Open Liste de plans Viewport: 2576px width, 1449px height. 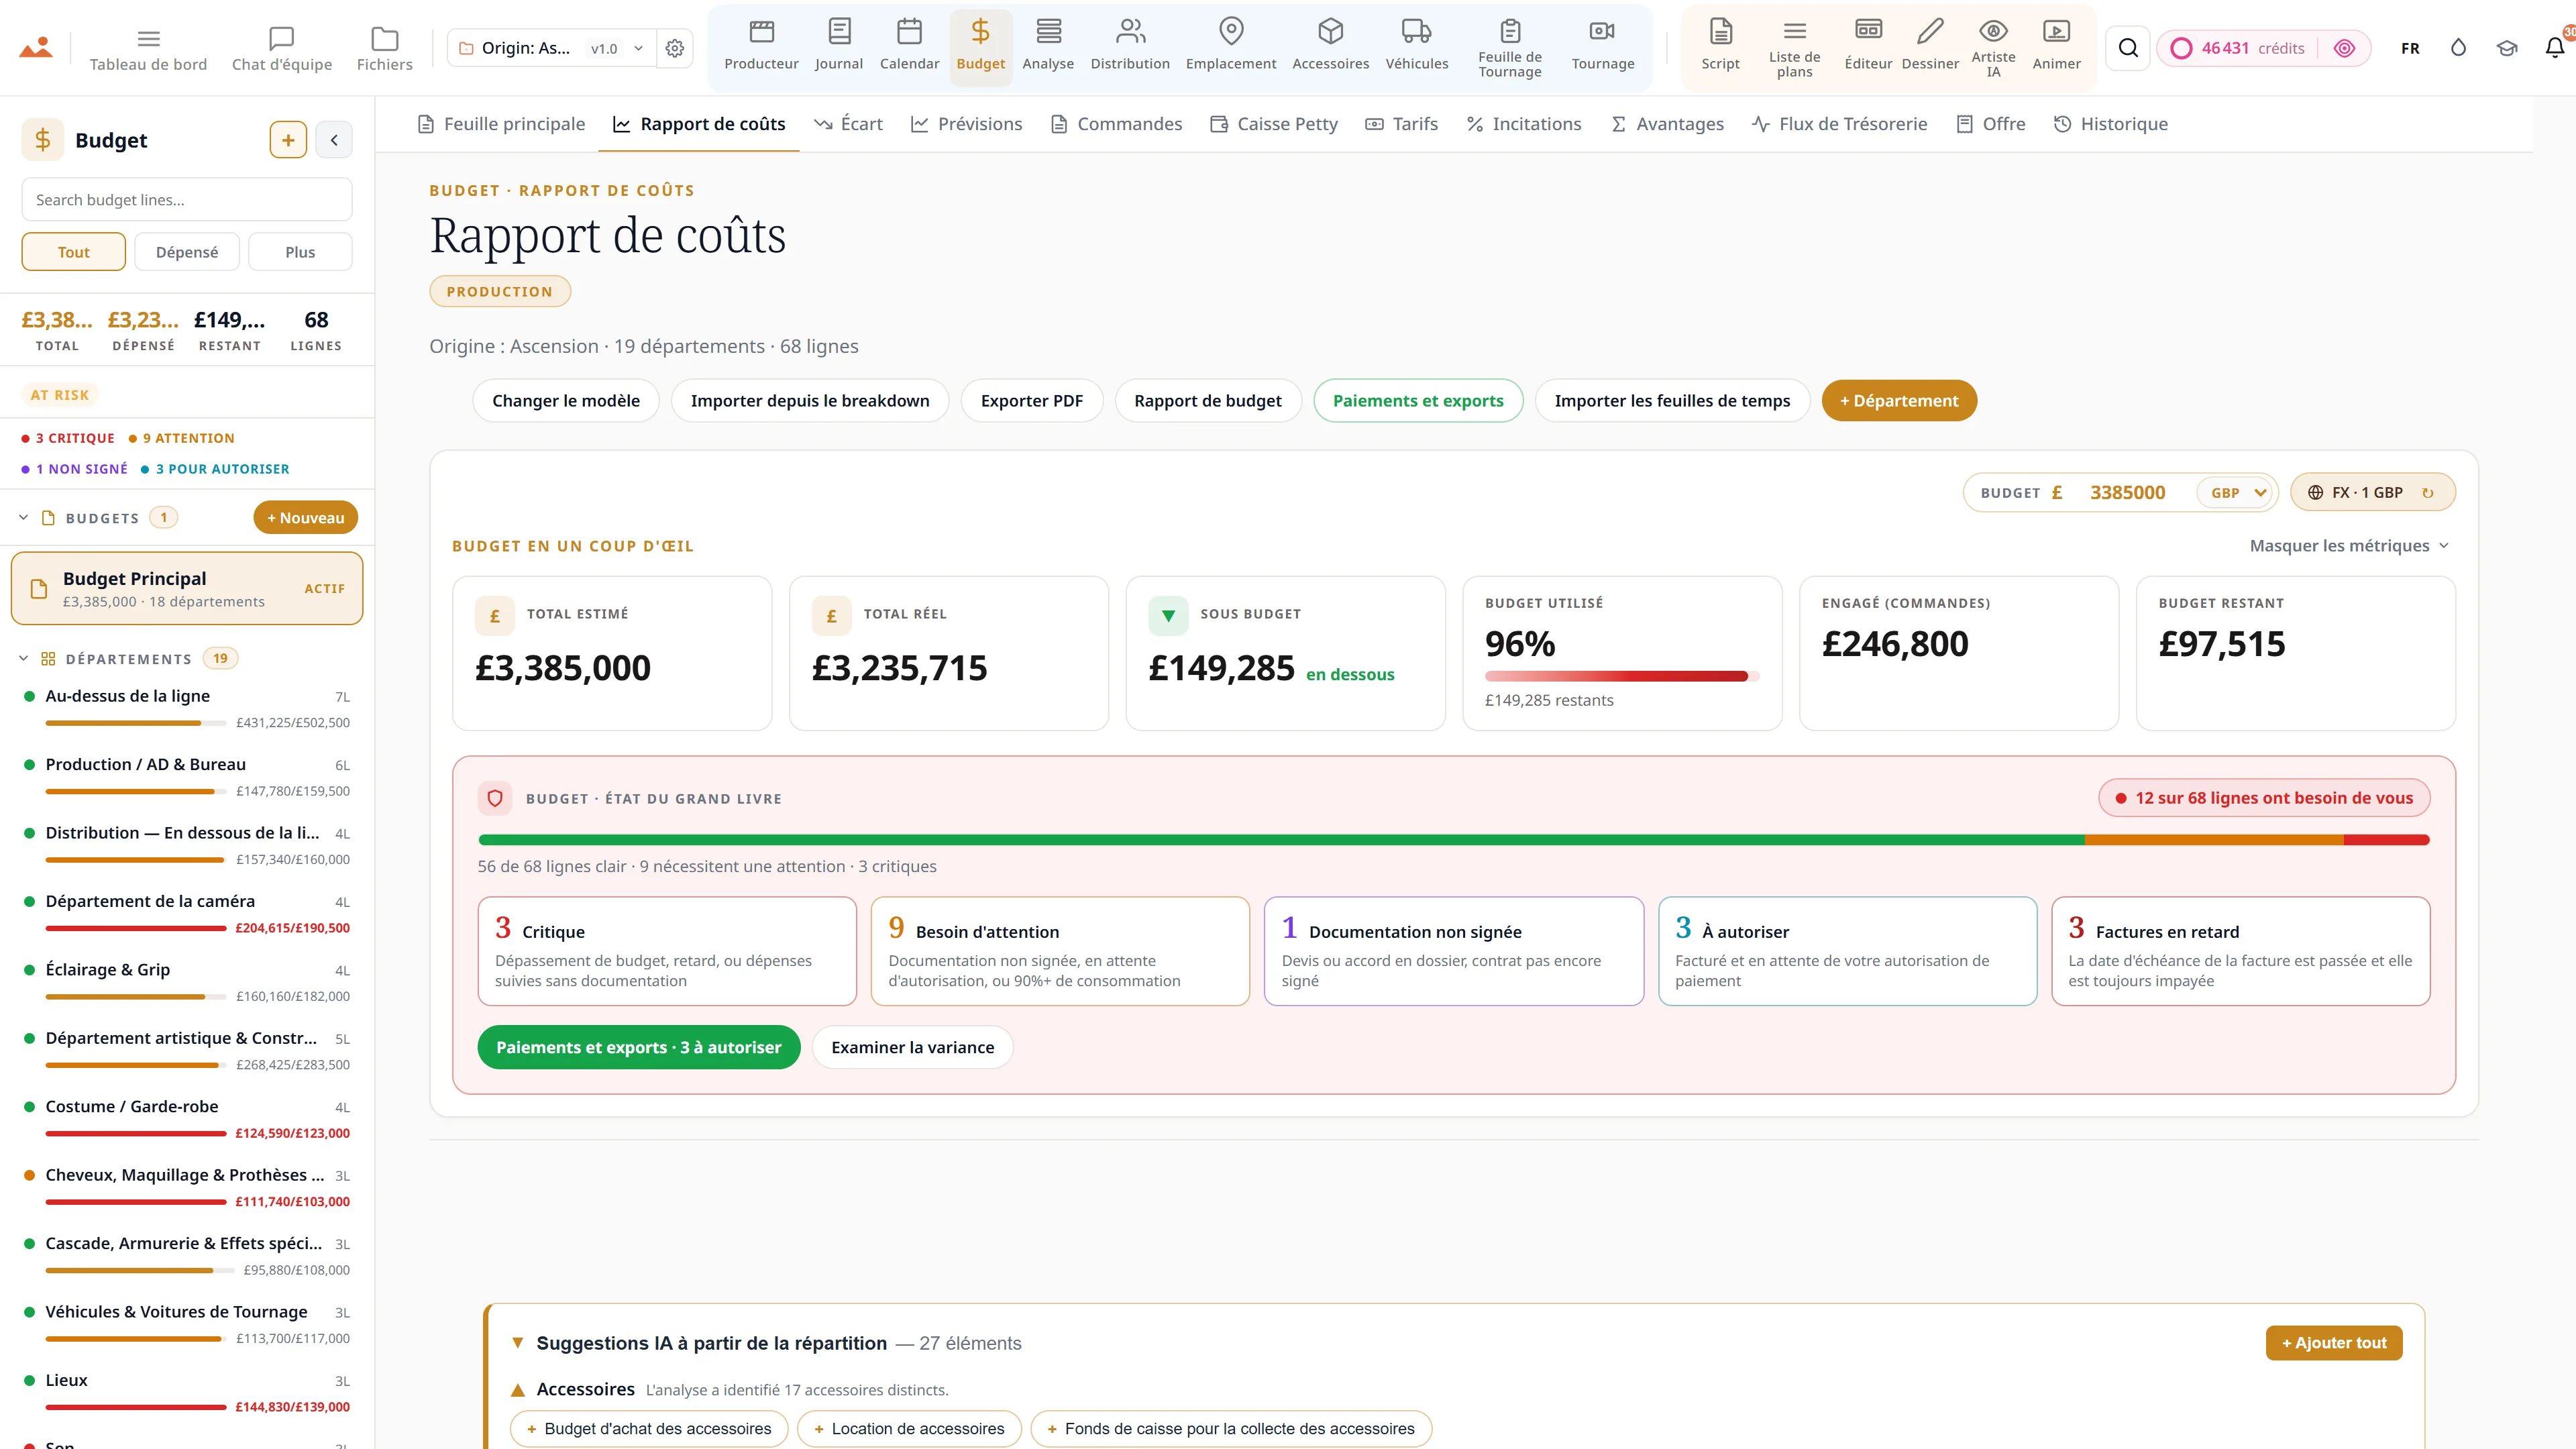click(x=1794, y=48)
